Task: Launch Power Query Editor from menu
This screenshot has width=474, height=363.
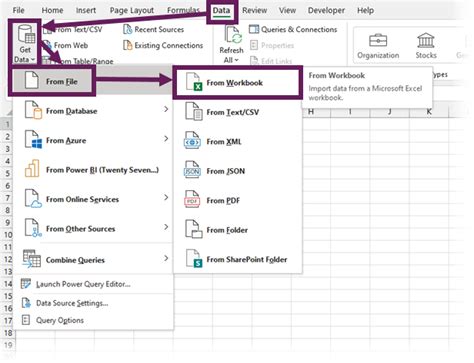Action: [83, 284]
